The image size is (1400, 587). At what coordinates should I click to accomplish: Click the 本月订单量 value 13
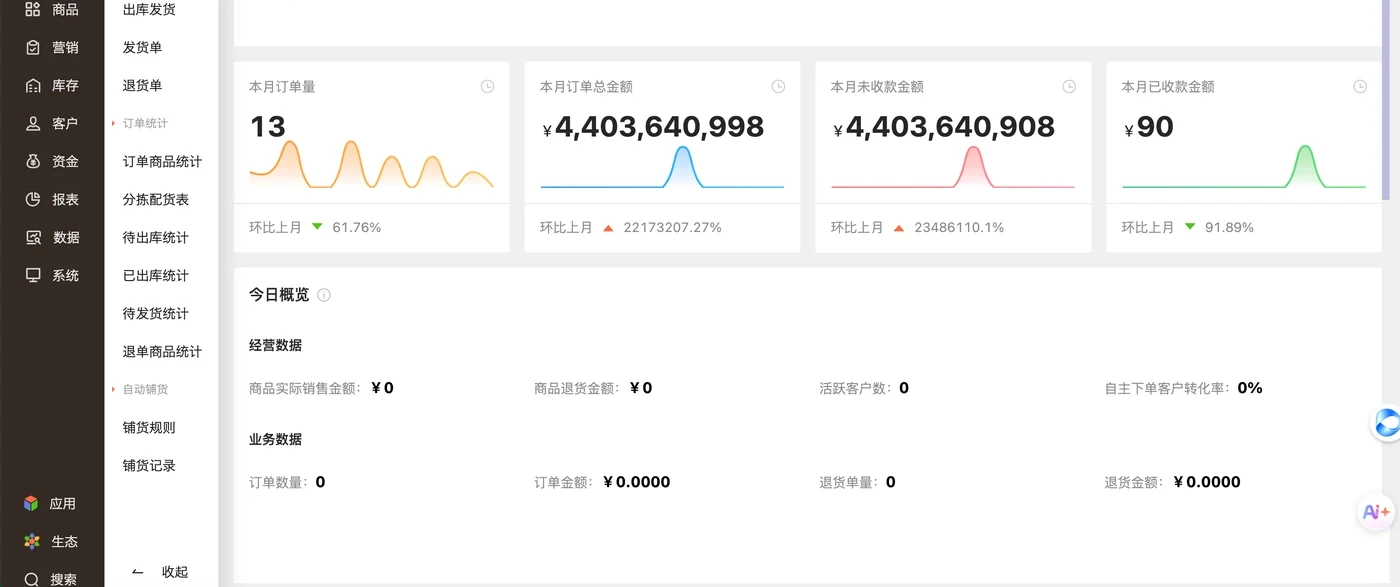pyautogui.click(x=267, y=127)
